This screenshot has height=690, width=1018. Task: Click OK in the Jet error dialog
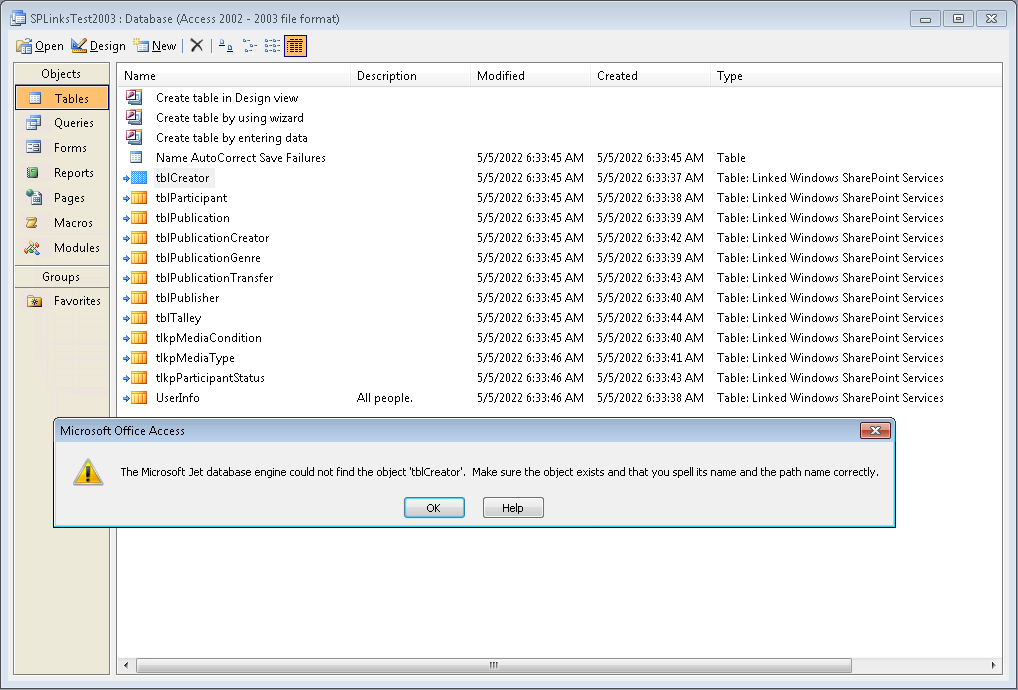(434, 508)
